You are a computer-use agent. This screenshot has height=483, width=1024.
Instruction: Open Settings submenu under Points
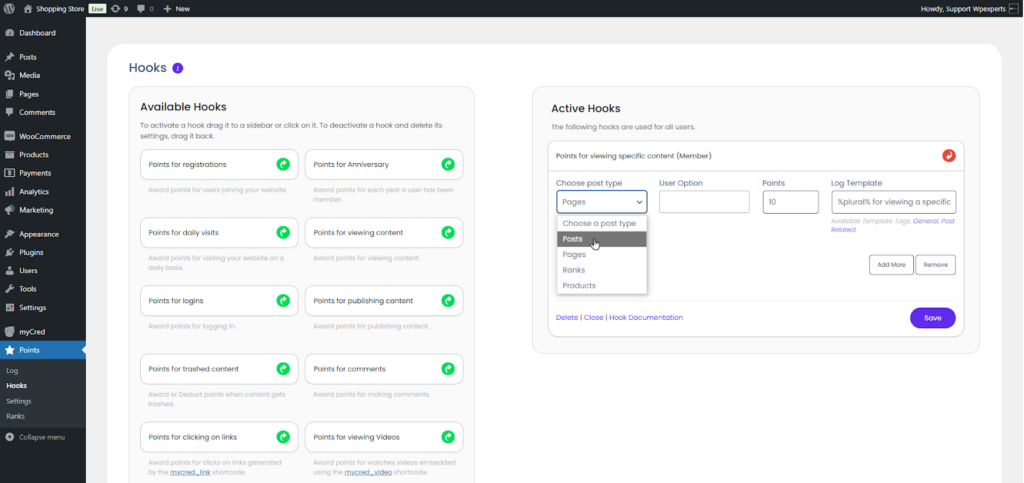19,401
